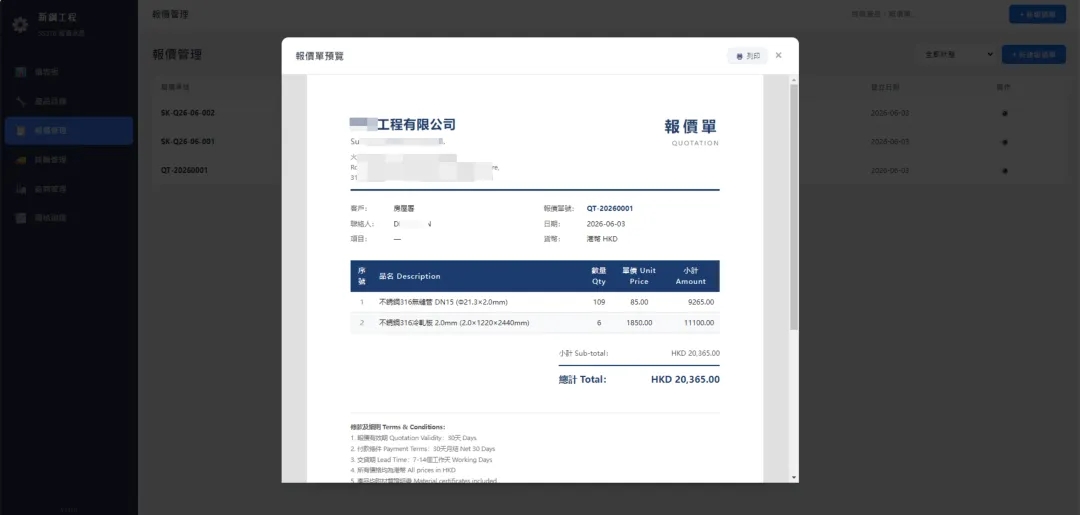Select the highlighted 報價管理 sidebar item
This screenshot has height=515, width=1080.
[69, 131]
